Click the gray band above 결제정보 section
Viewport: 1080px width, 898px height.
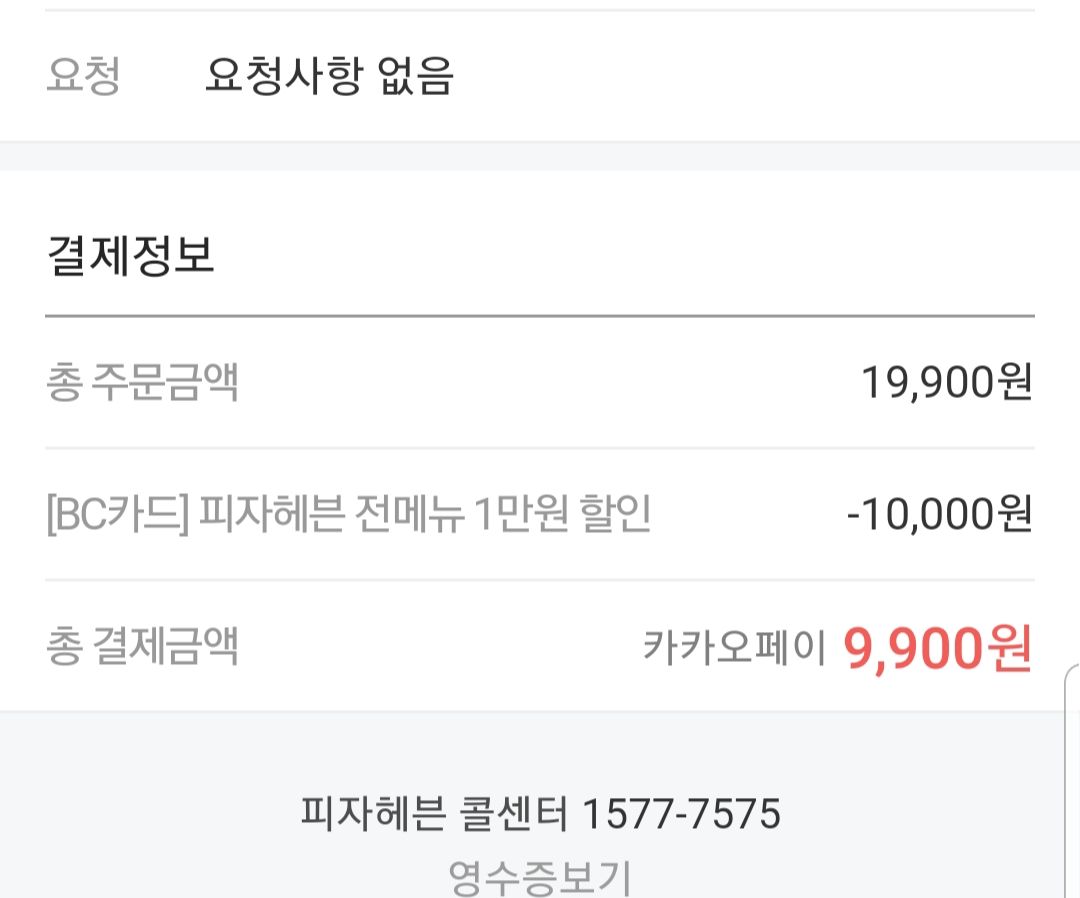coord(540,156)
